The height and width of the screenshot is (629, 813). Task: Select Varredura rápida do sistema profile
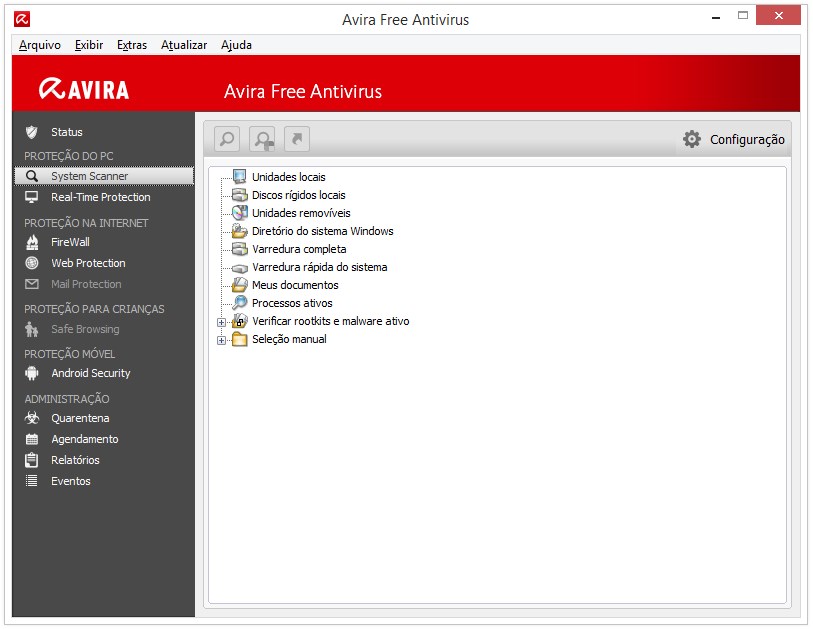(319, 267)
